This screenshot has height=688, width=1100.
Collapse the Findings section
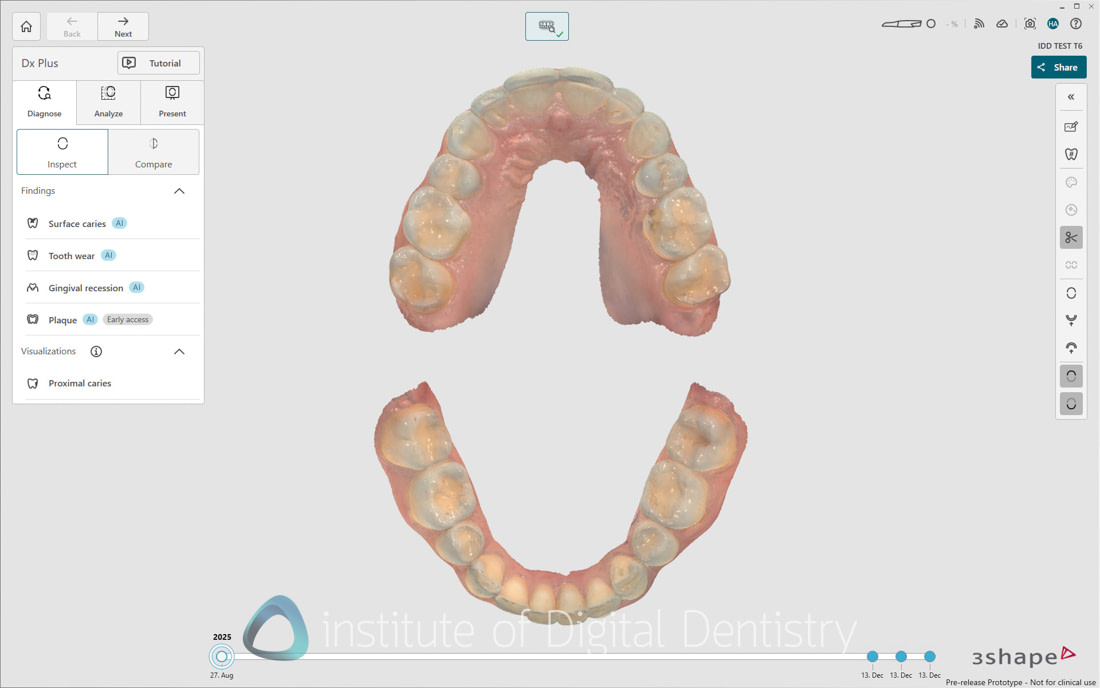180,190
